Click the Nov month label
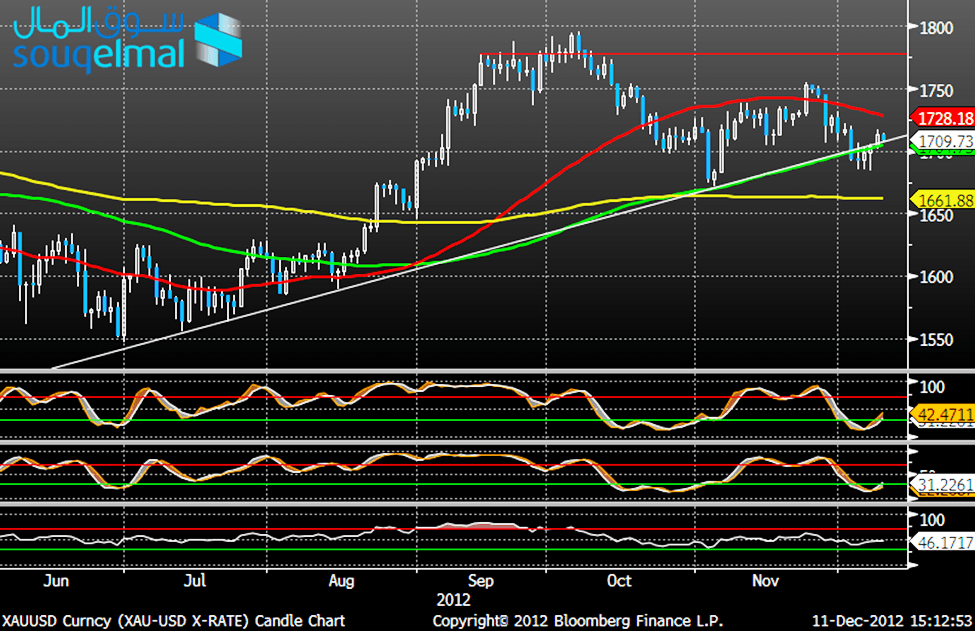The image size is (975, 631). coord(765,581)
